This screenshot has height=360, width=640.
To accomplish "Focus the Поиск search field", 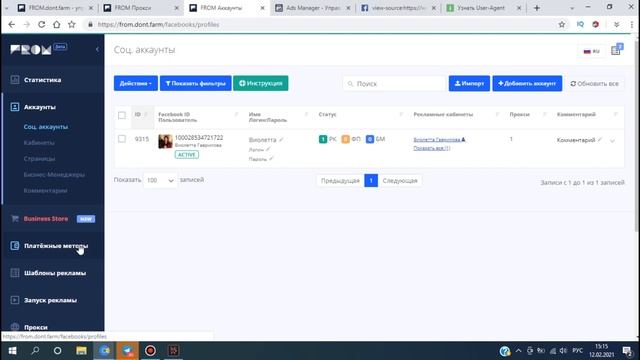I will [x=394, y=84].
